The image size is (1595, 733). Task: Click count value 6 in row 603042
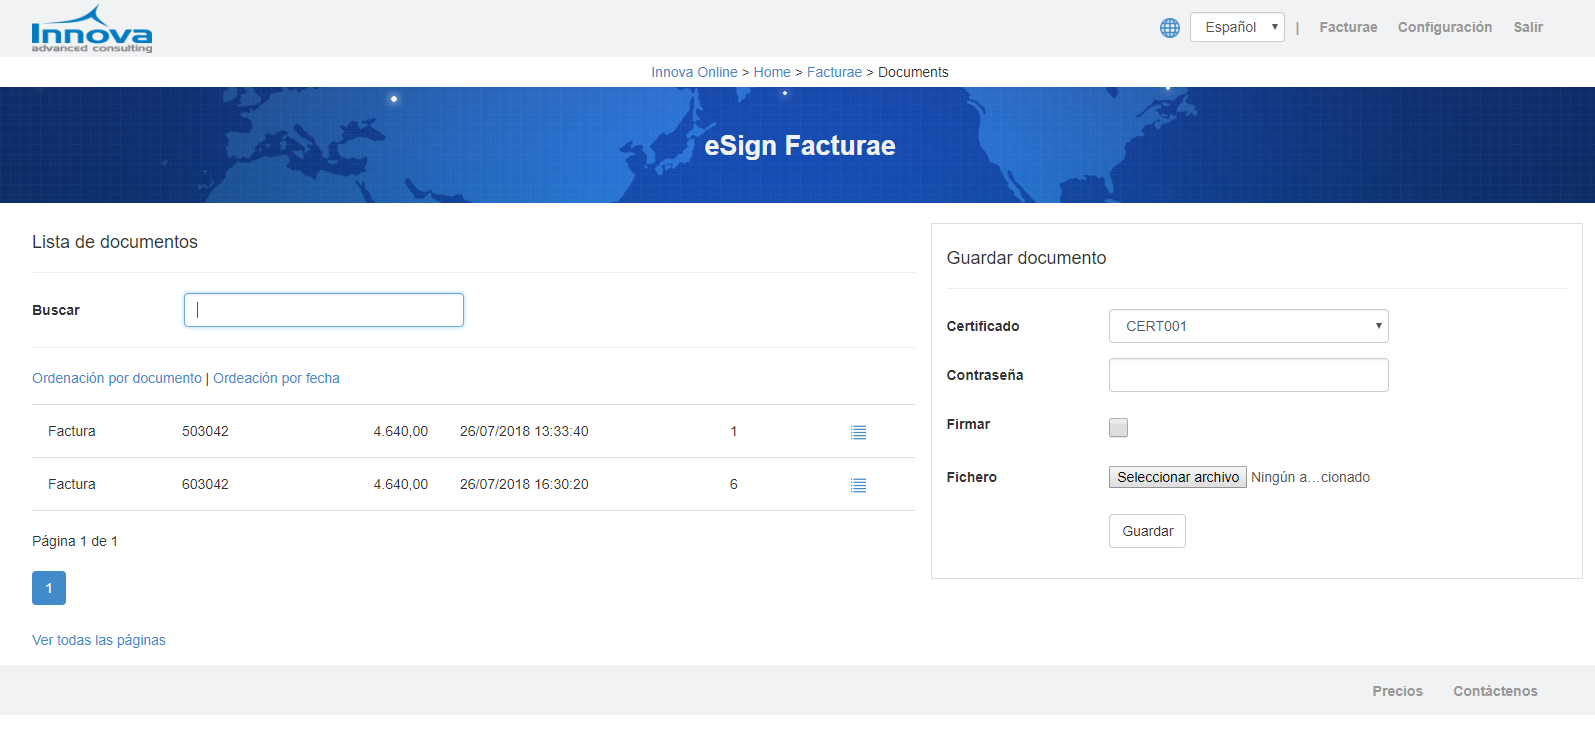click(734, 484)
